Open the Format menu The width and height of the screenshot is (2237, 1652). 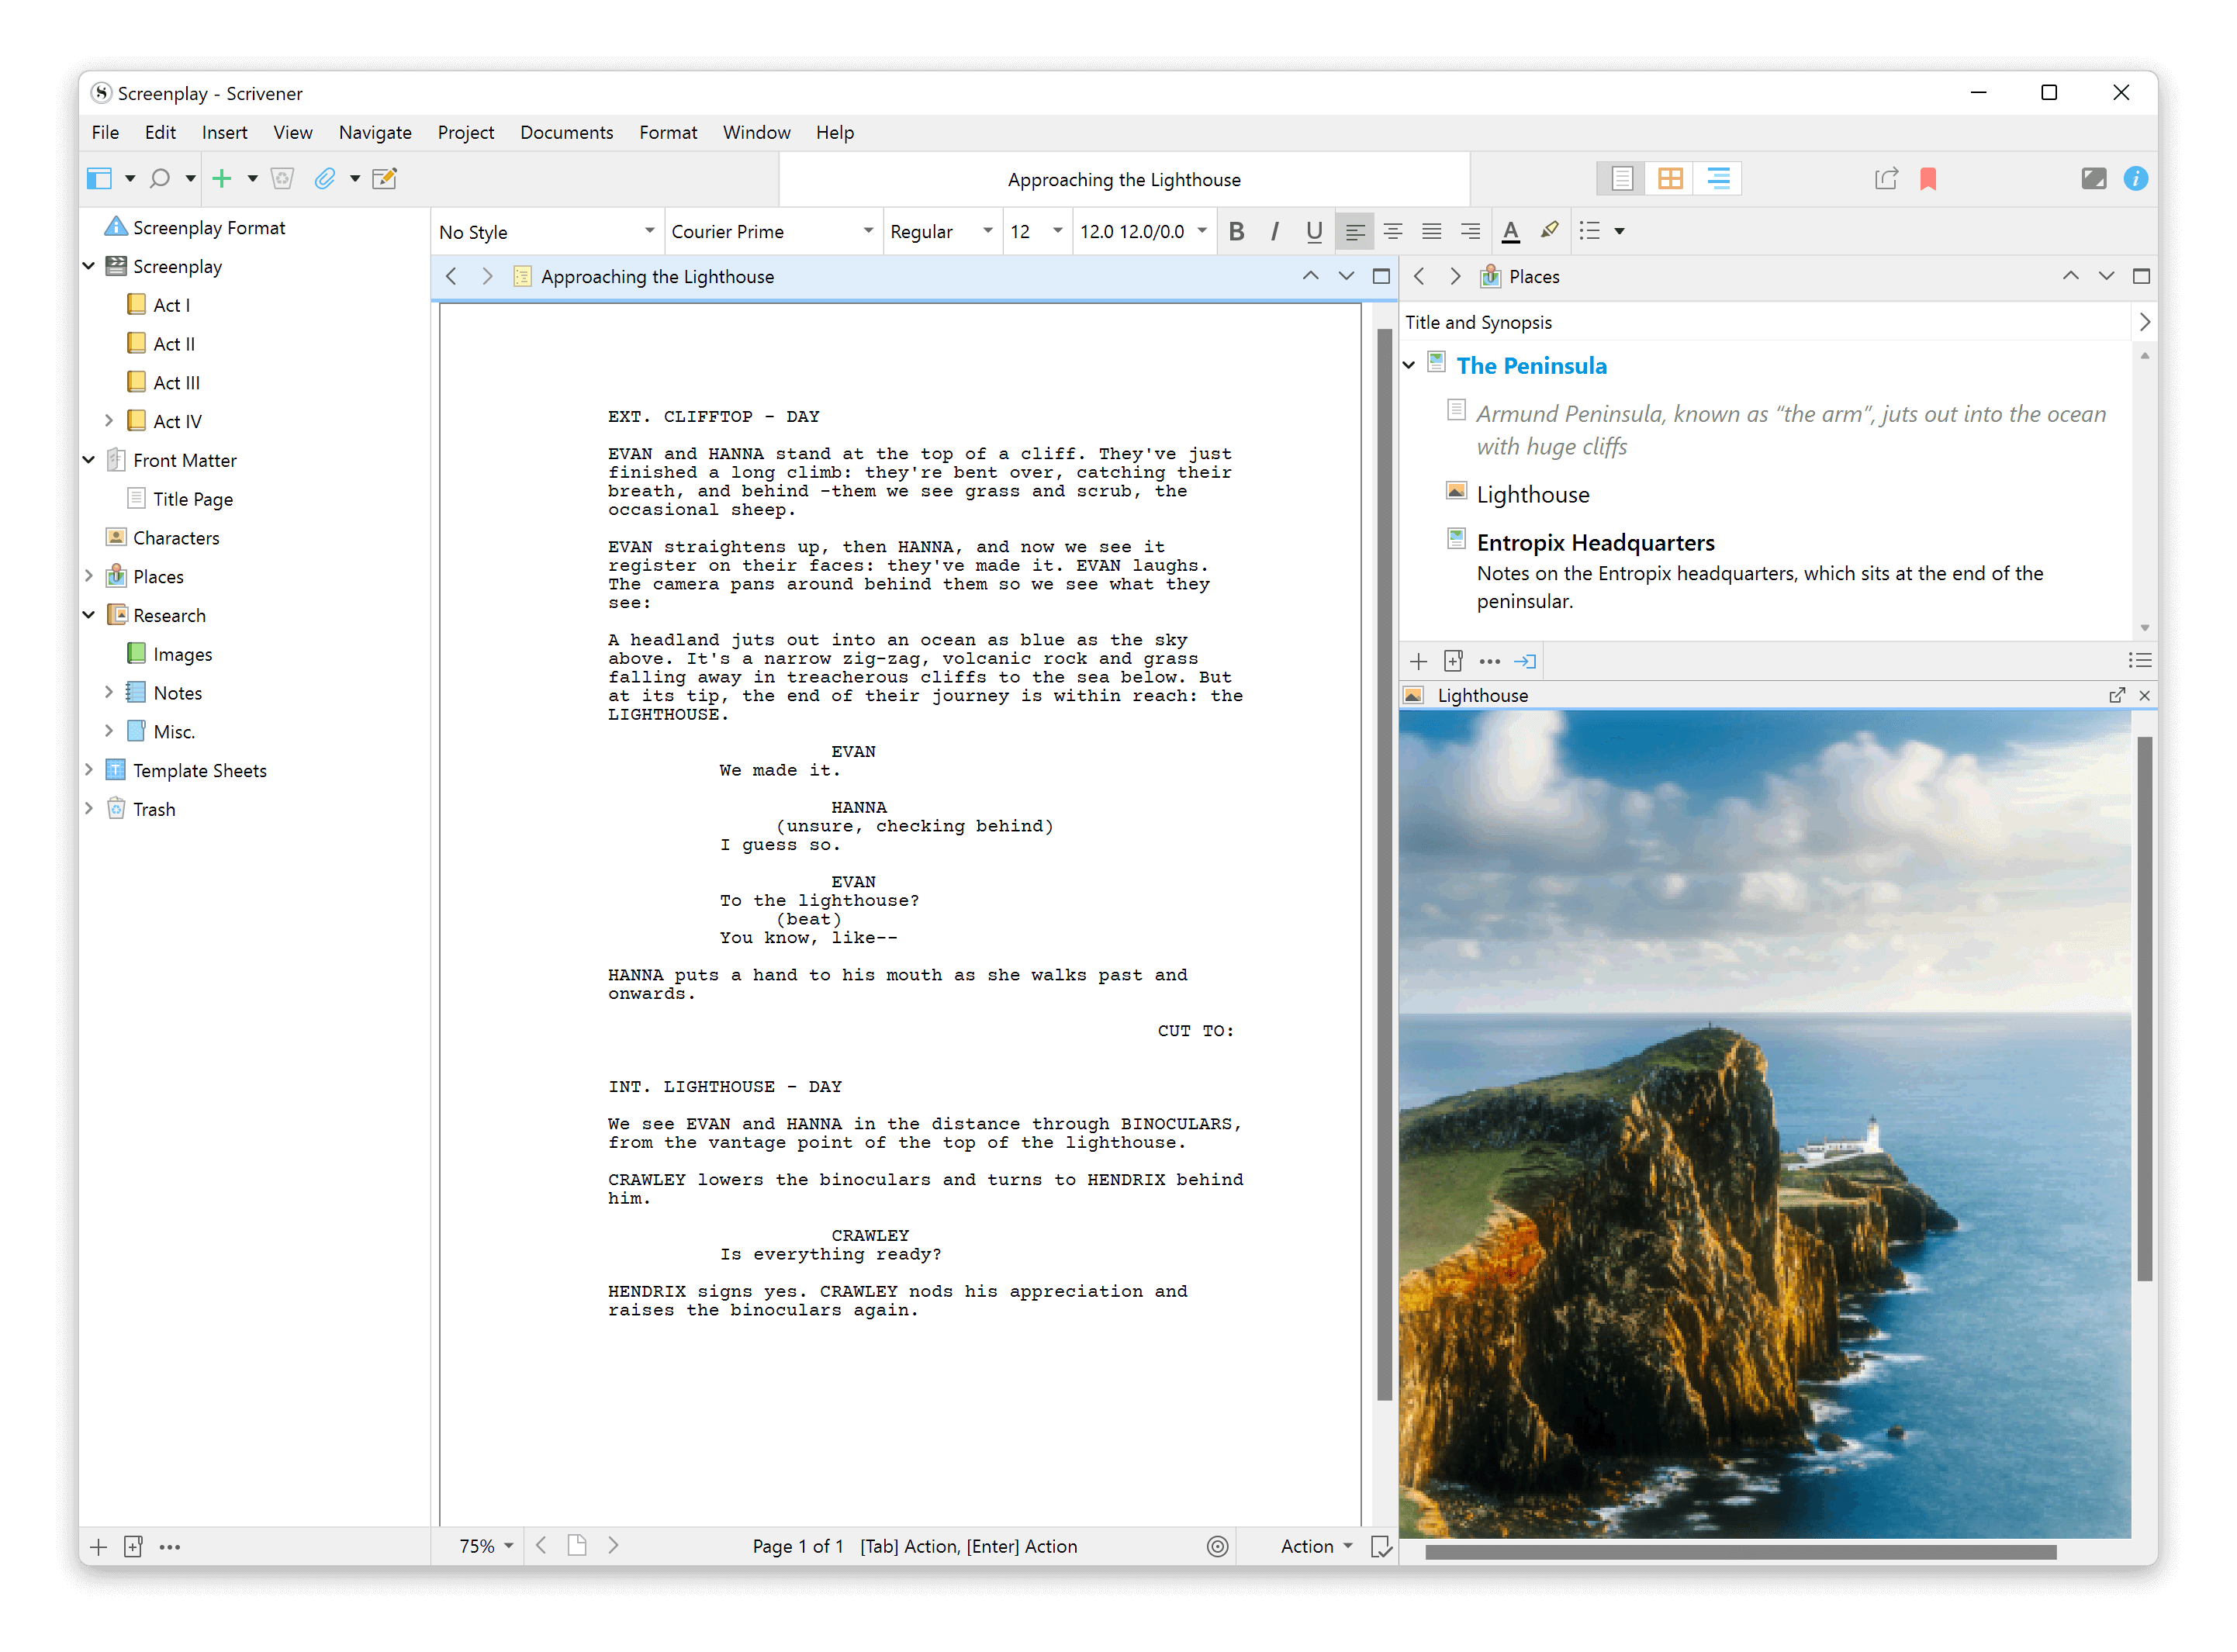pos(668,132)
